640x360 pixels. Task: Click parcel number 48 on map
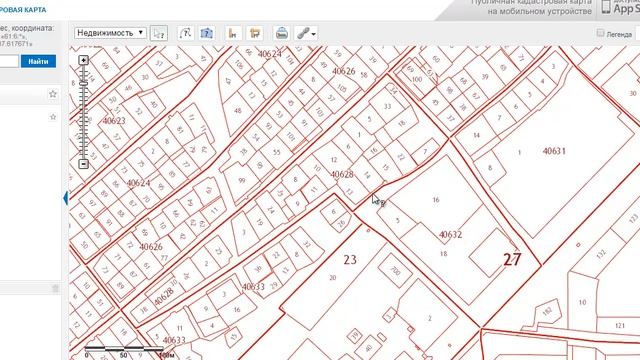238,110
